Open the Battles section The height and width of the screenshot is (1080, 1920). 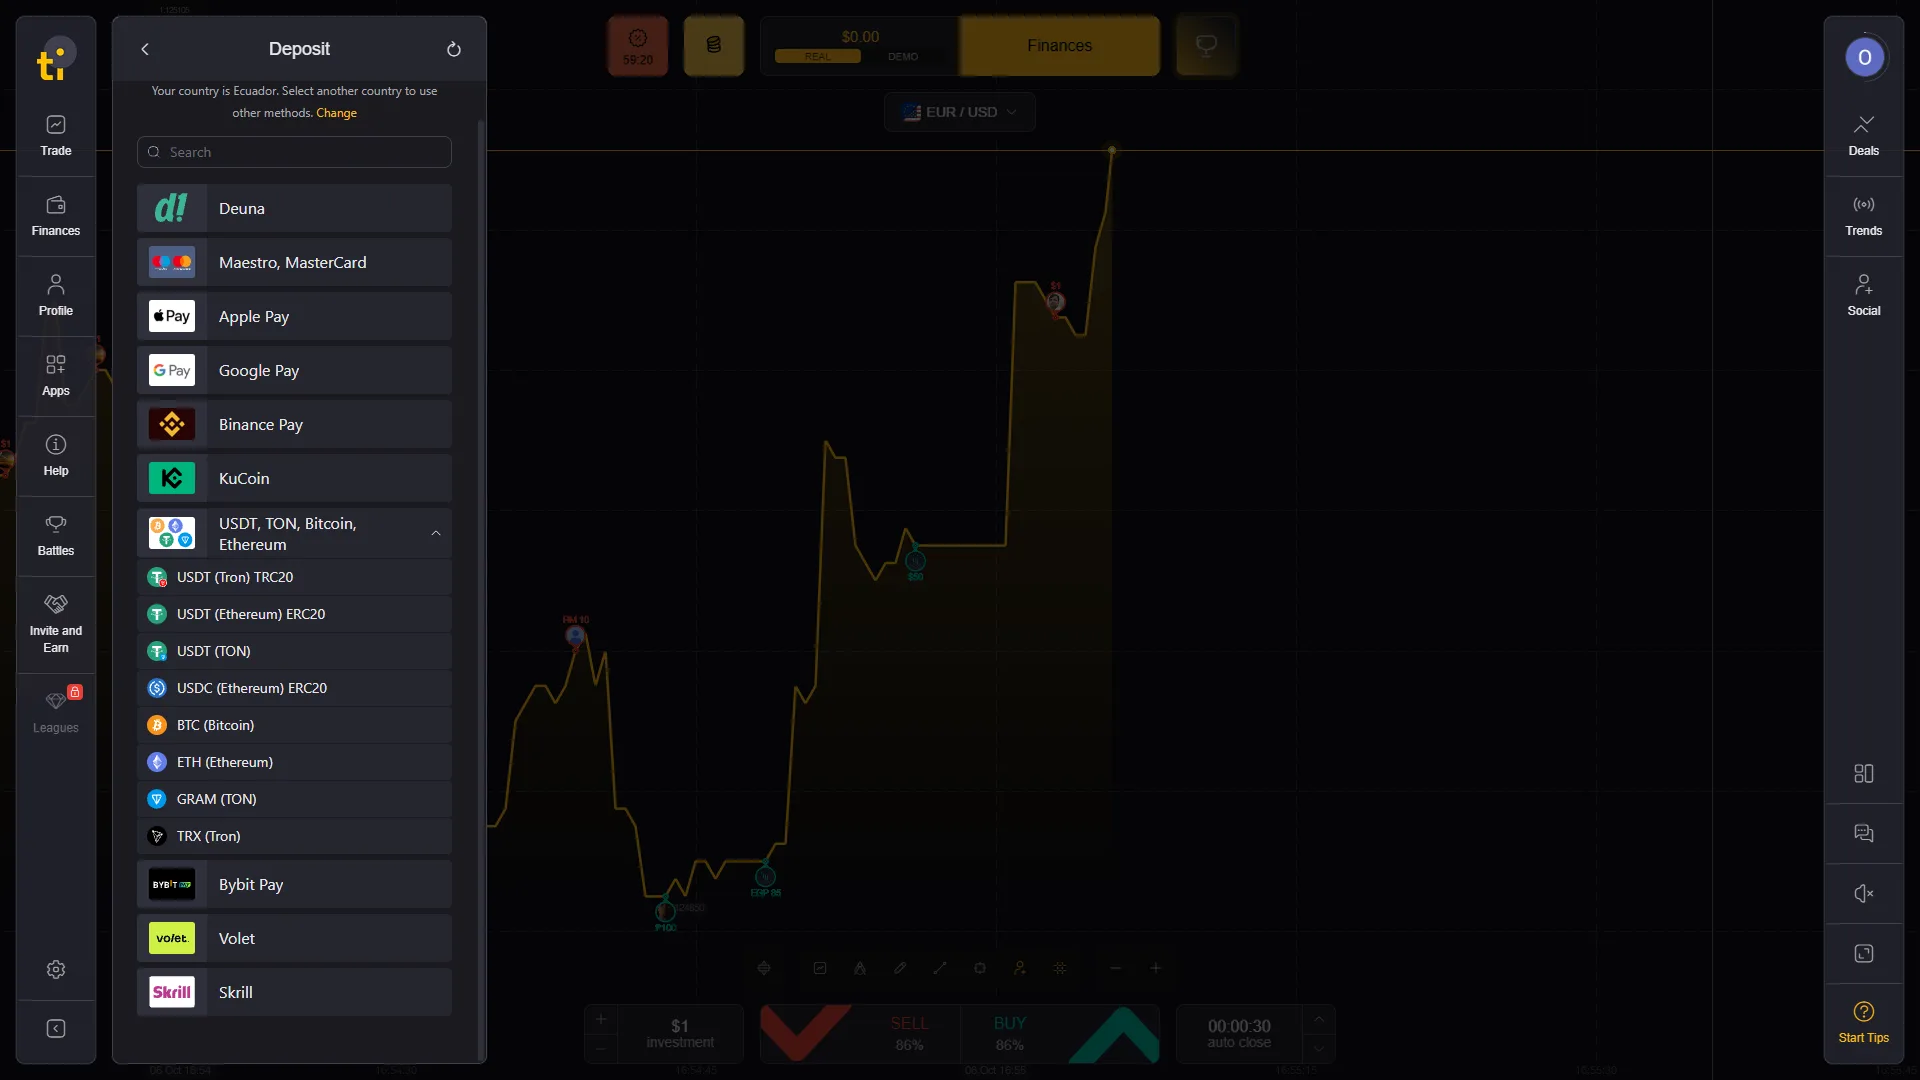tap(56, 536)
